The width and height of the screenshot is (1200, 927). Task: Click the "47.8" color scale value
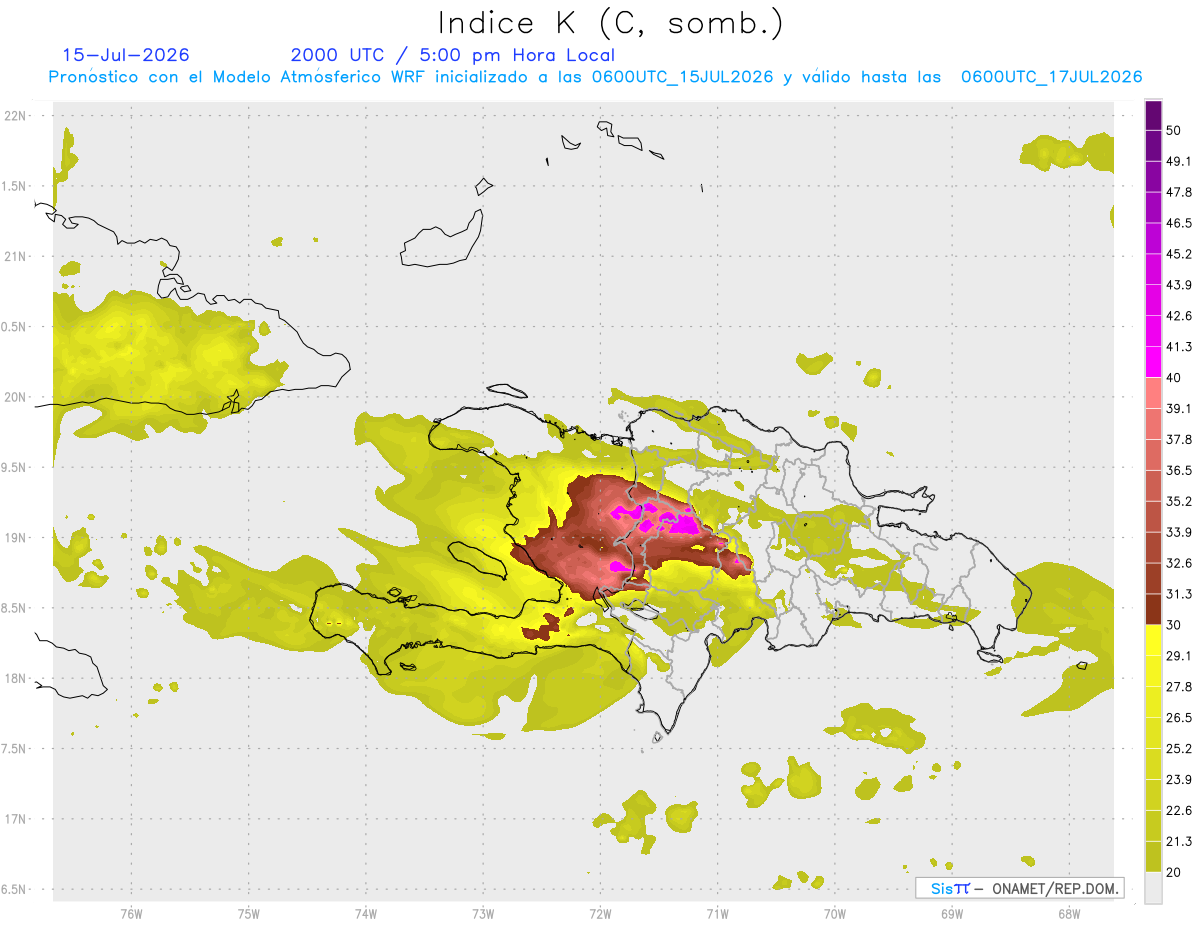point(1178,192)
